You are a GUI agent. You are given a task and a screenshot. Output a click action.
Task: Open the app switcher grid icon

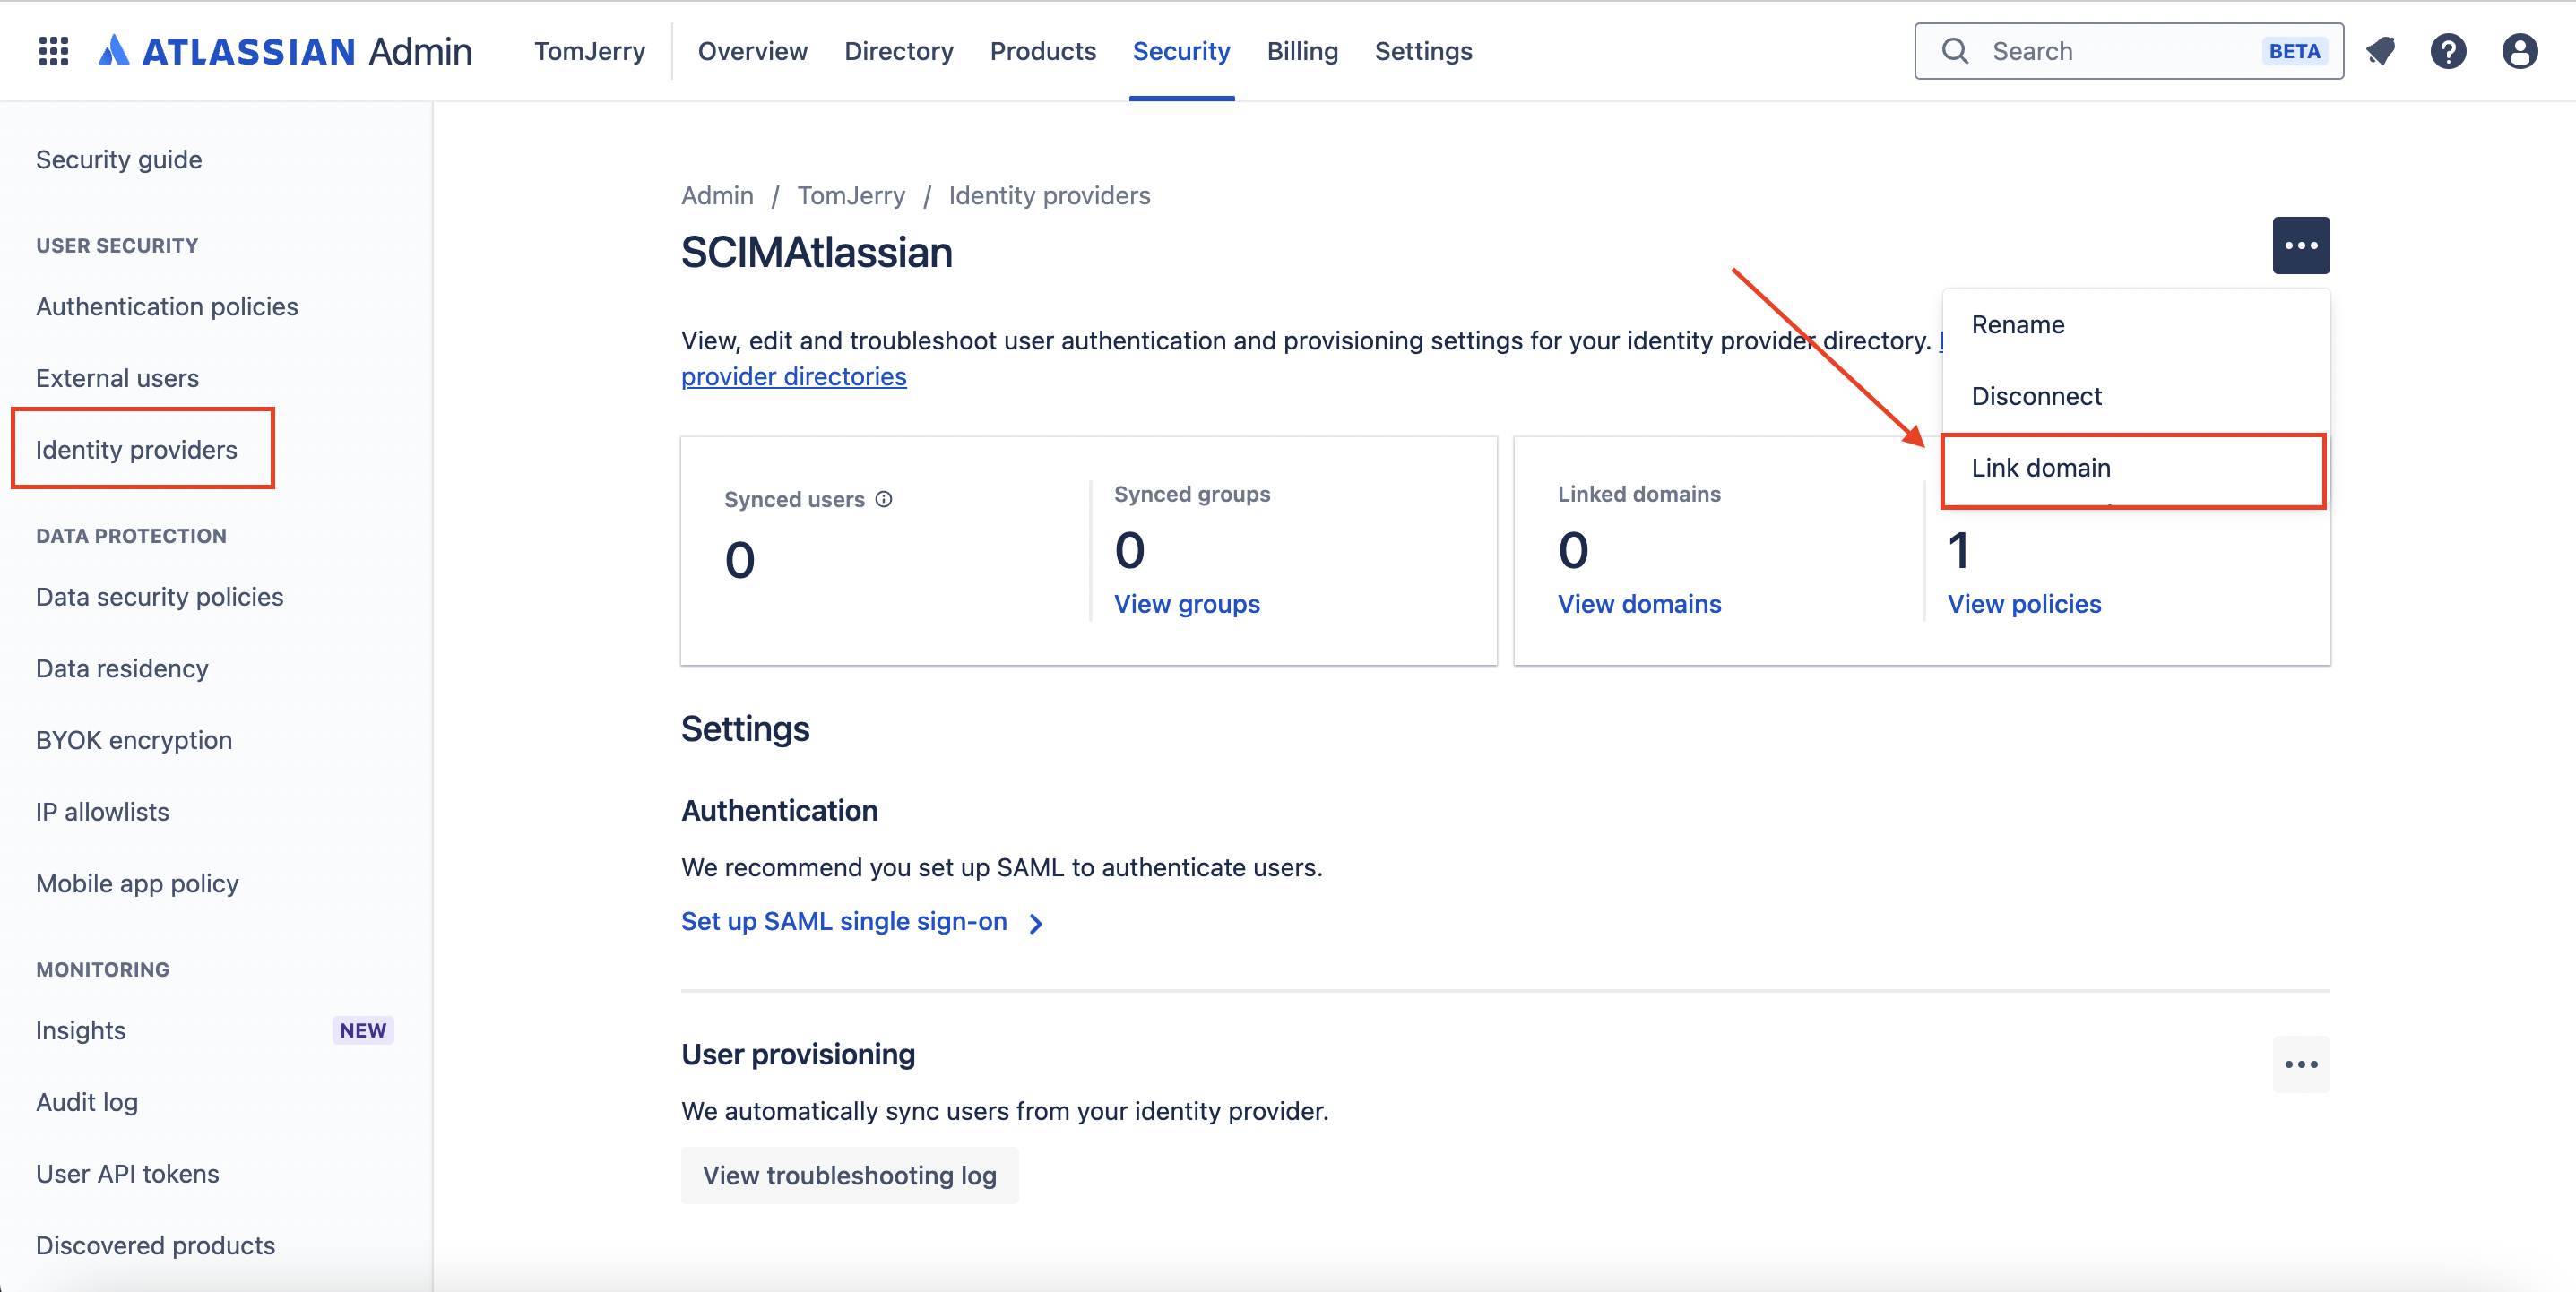(x=53, y=51)
